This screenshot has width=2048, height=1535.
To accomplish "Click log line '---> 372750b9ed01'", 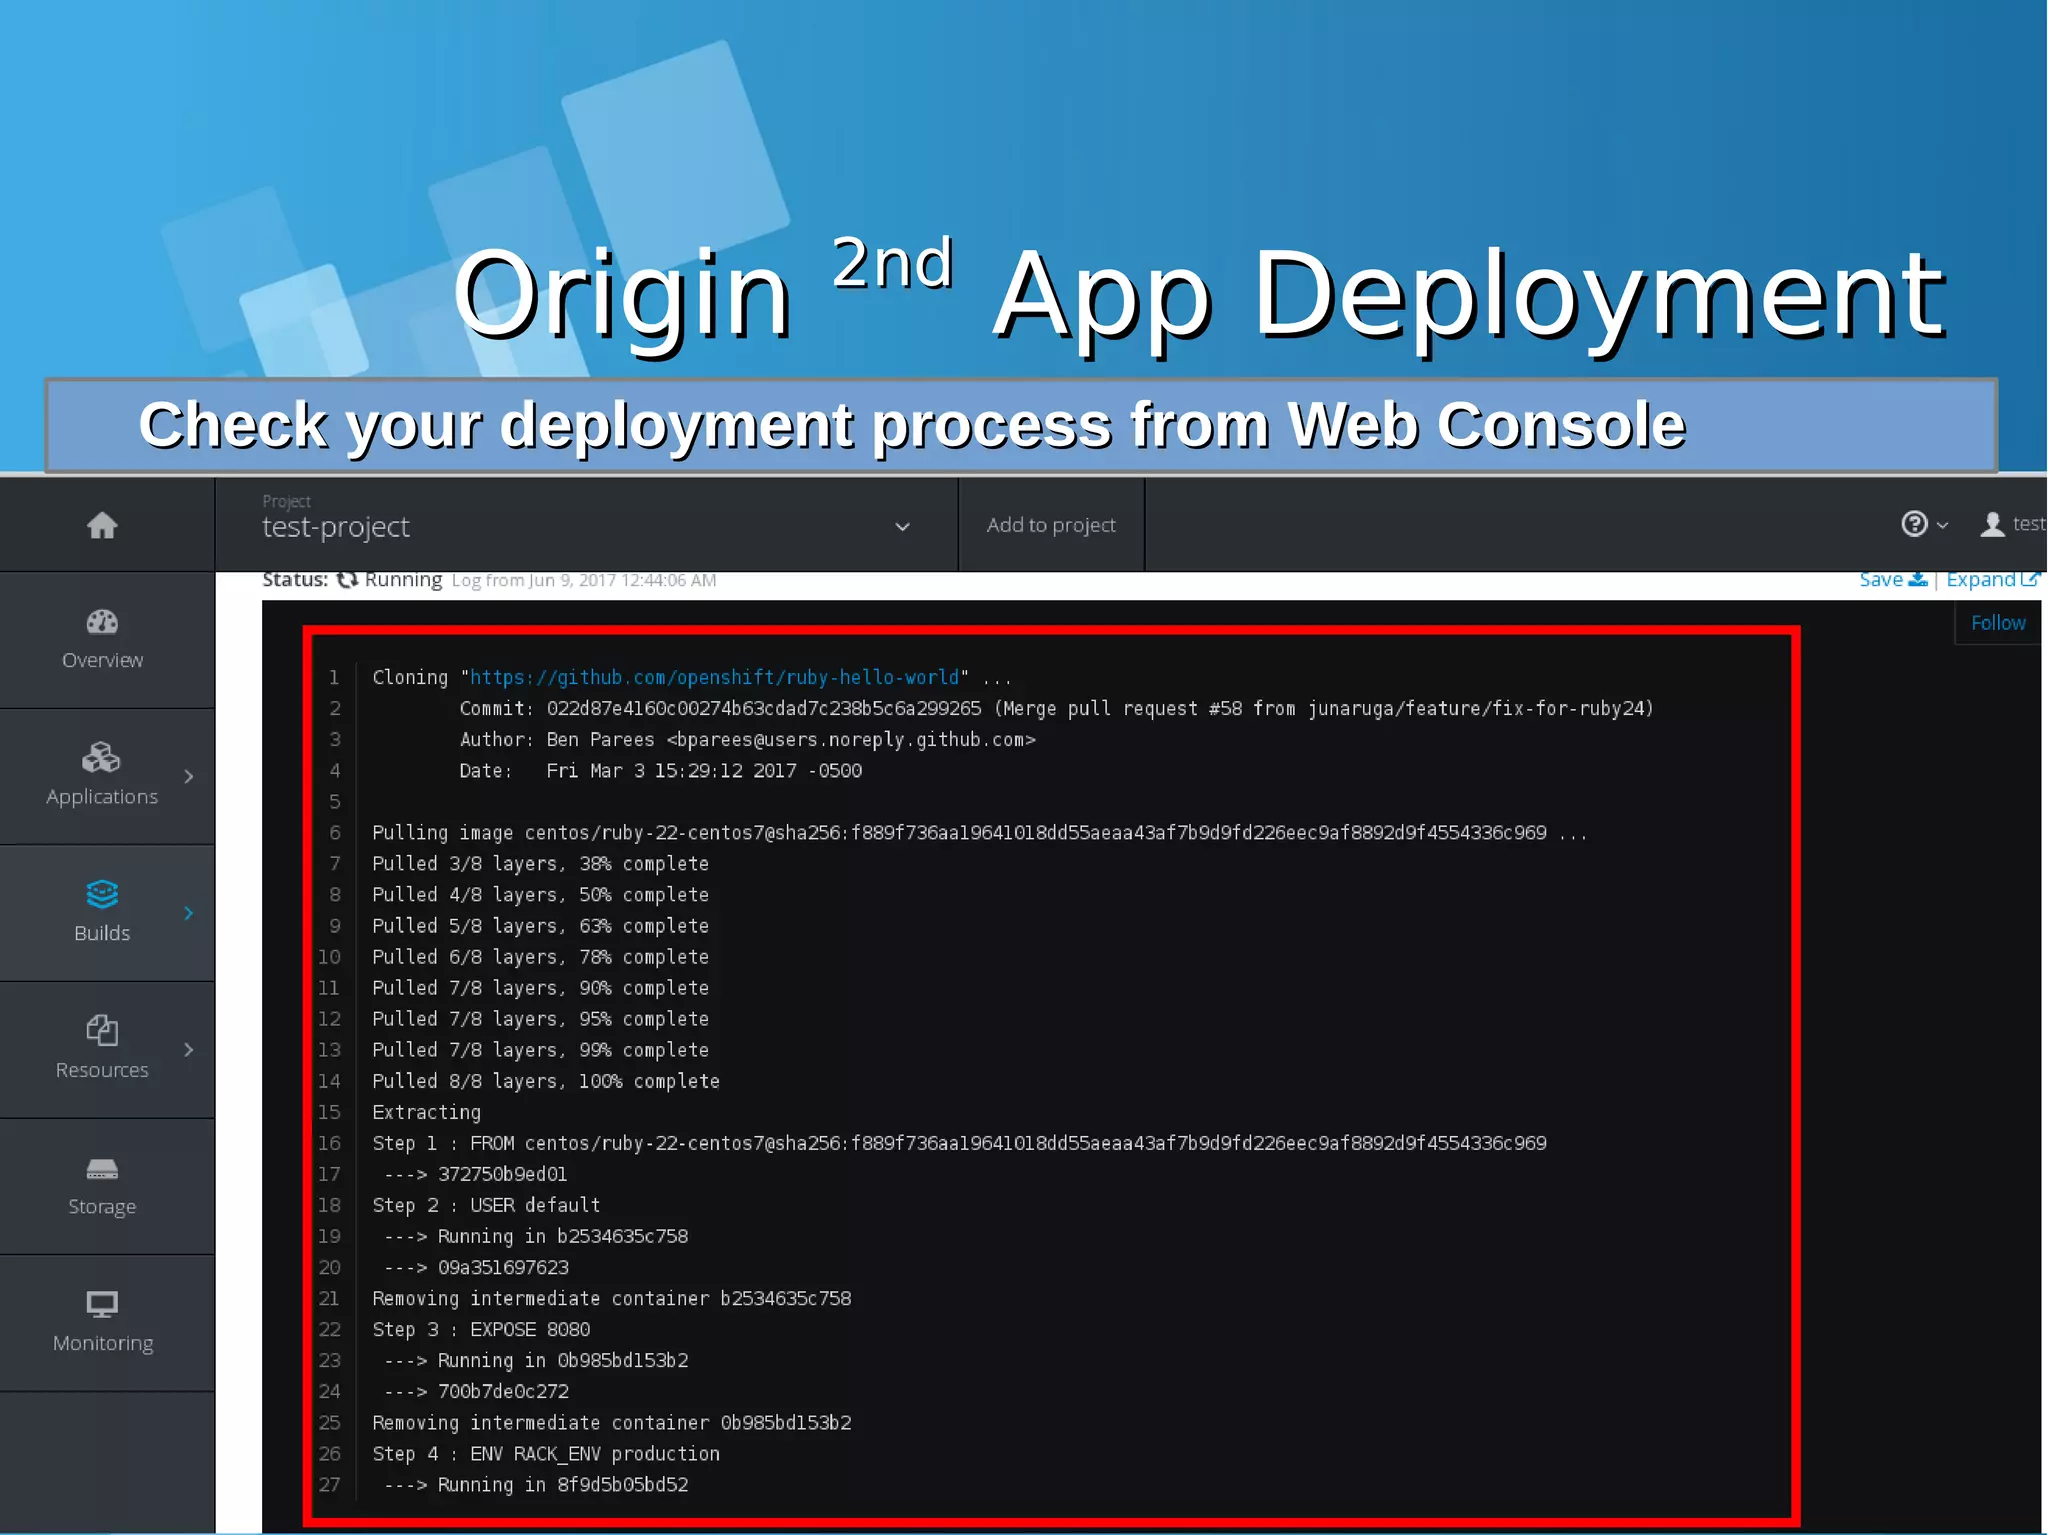I will click(476, 1174).
